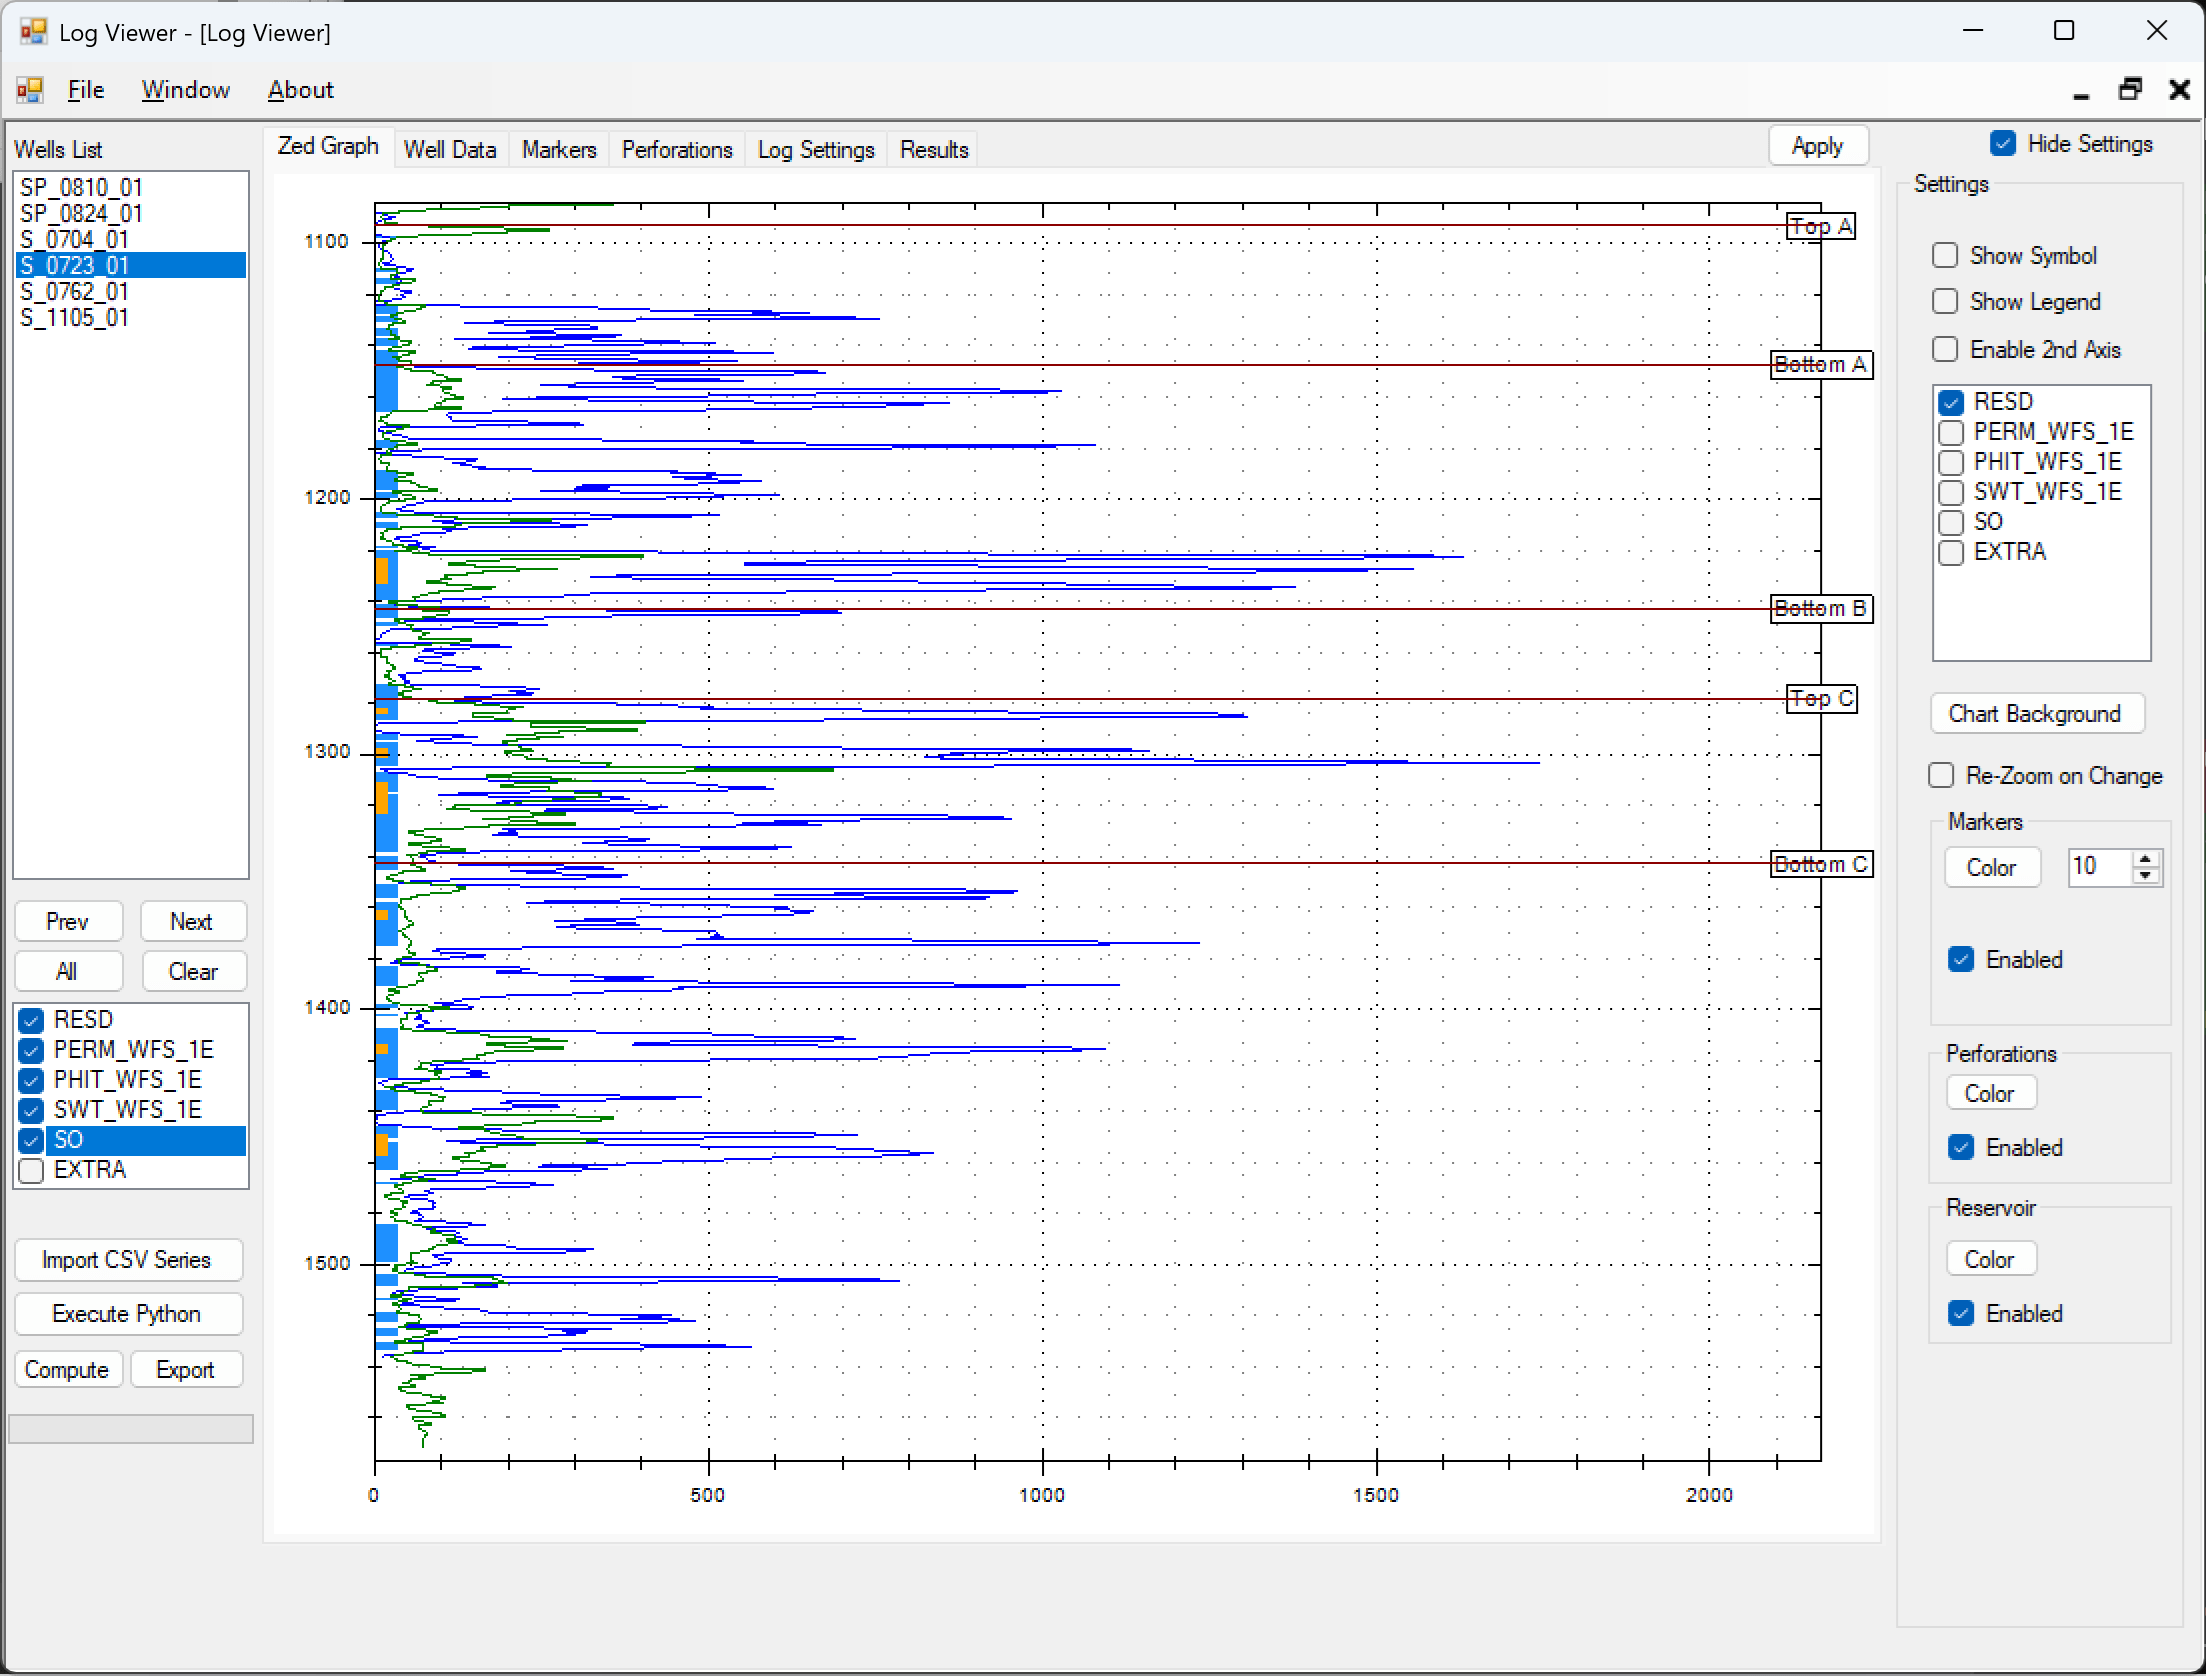
Task: Enable the Show Legend checkbox
Action: click(1945, 302)
